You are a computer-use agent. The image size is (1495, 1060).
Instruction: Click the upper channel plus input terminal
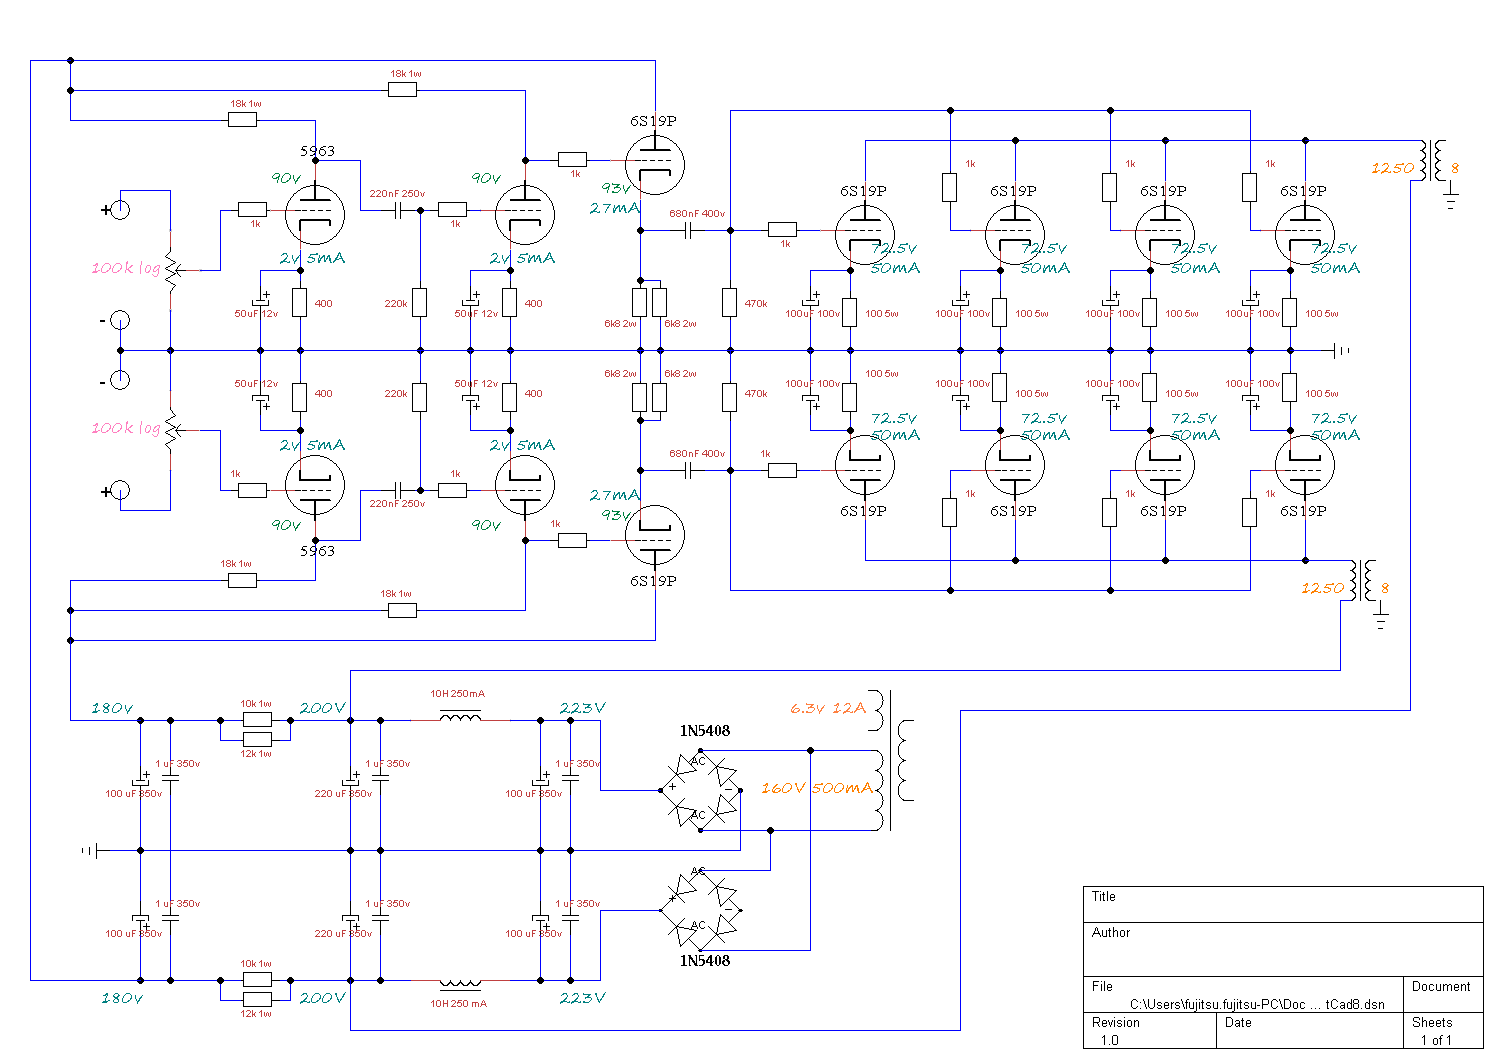pos(119,210)
